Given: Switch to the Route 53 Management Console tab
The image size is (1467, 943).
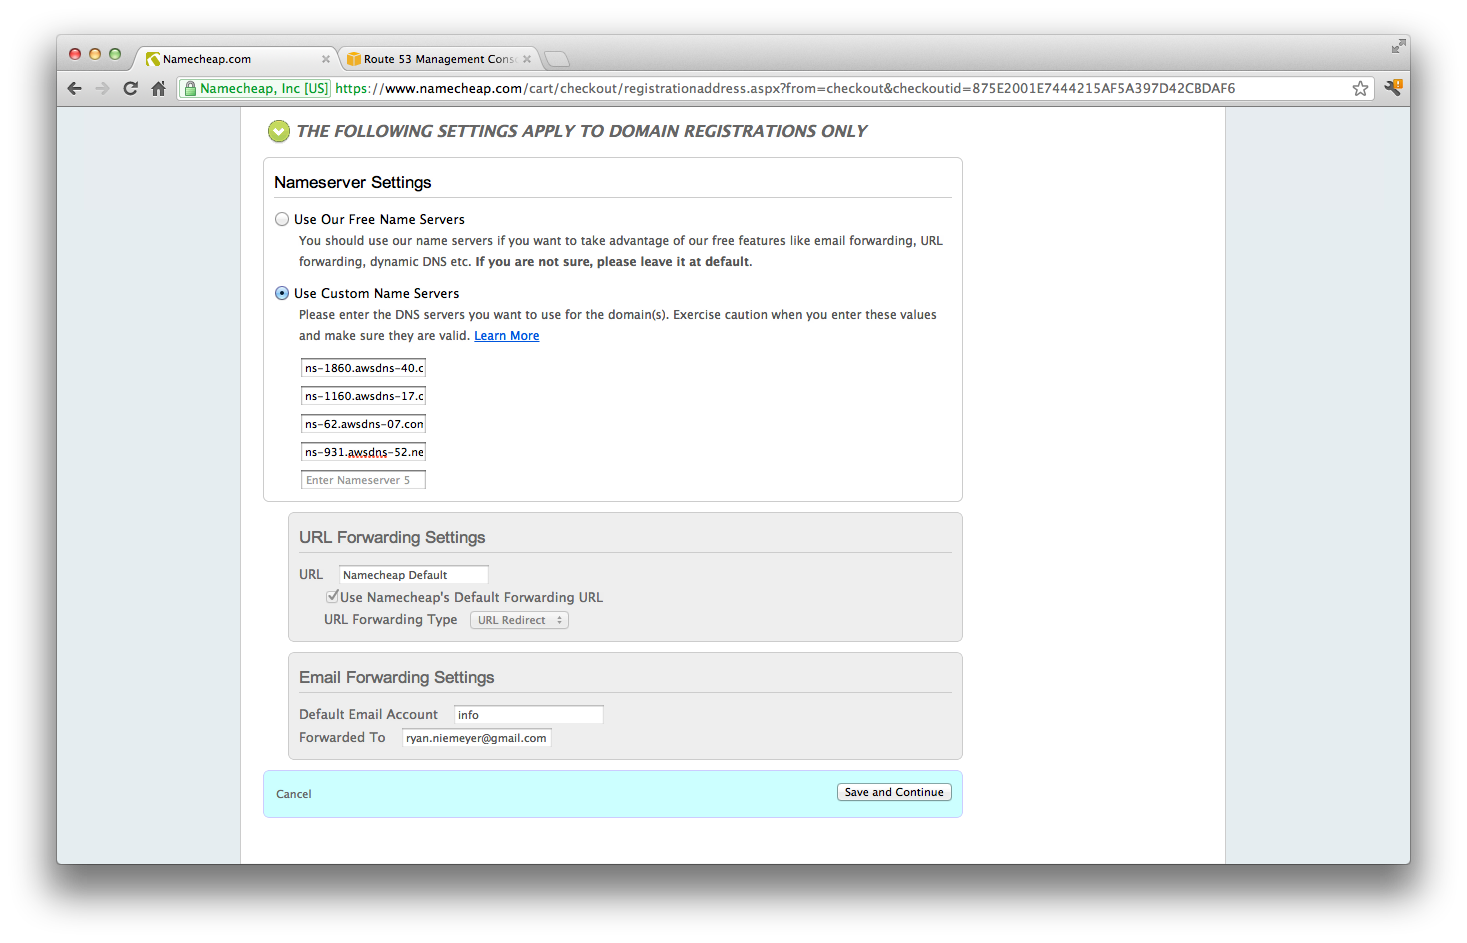Looking at the screenshot, I should [x=438, y=58].
